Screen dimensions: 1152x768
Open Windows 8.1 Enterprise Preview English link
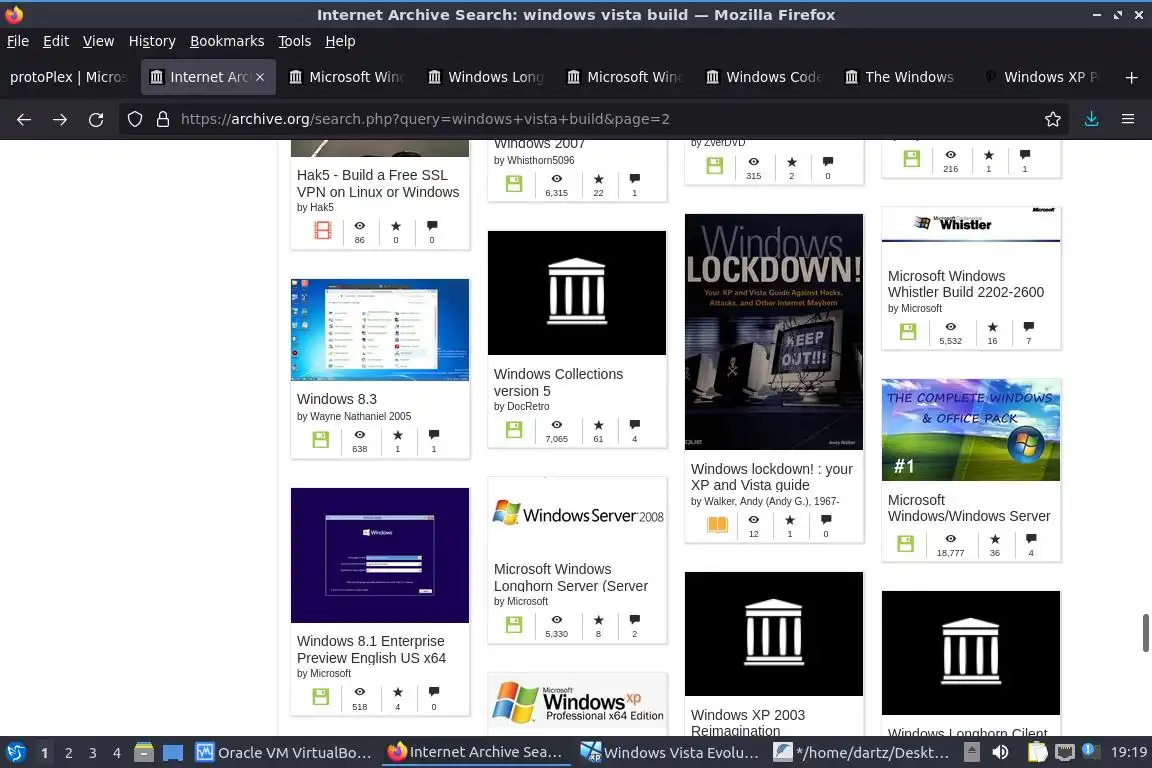[371, 650]
